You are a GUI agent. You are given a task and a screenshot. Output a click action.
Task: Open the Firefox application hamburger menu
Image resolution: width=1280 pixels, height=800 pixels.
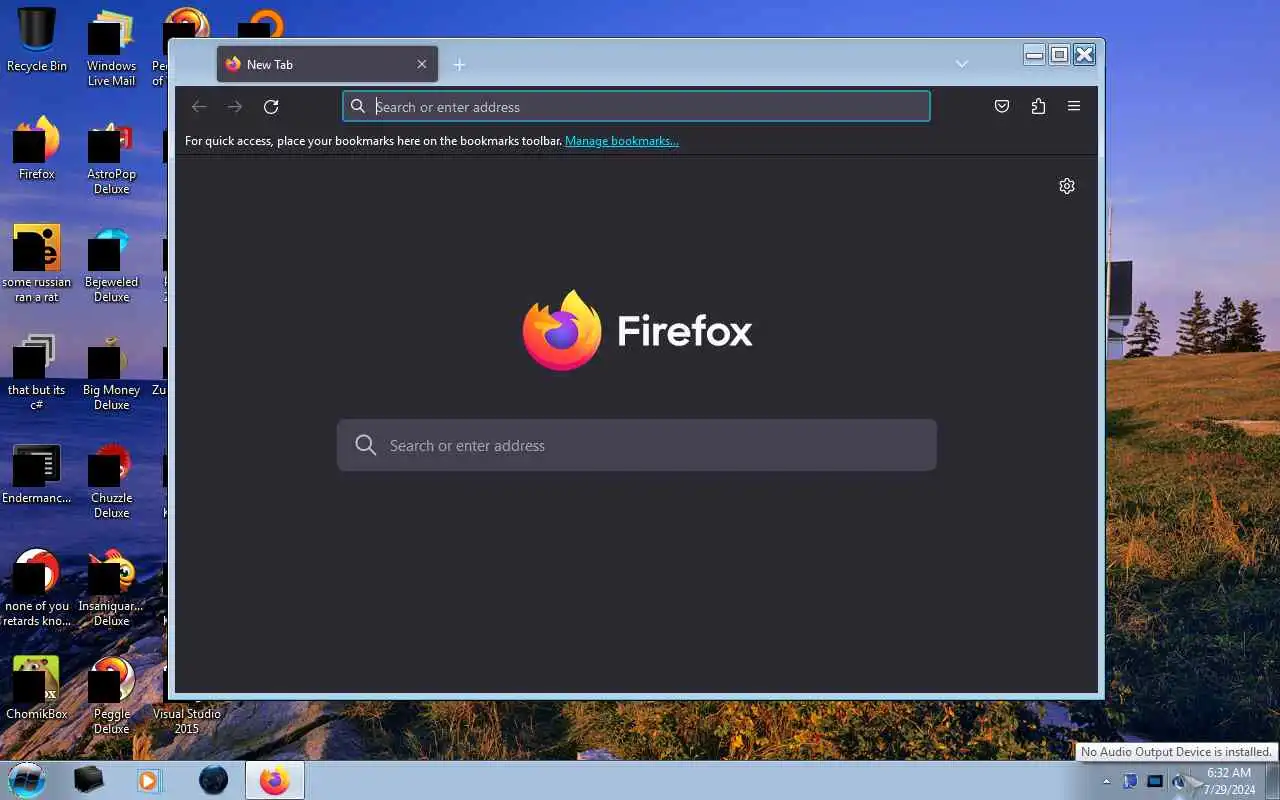pos(1074,107)
